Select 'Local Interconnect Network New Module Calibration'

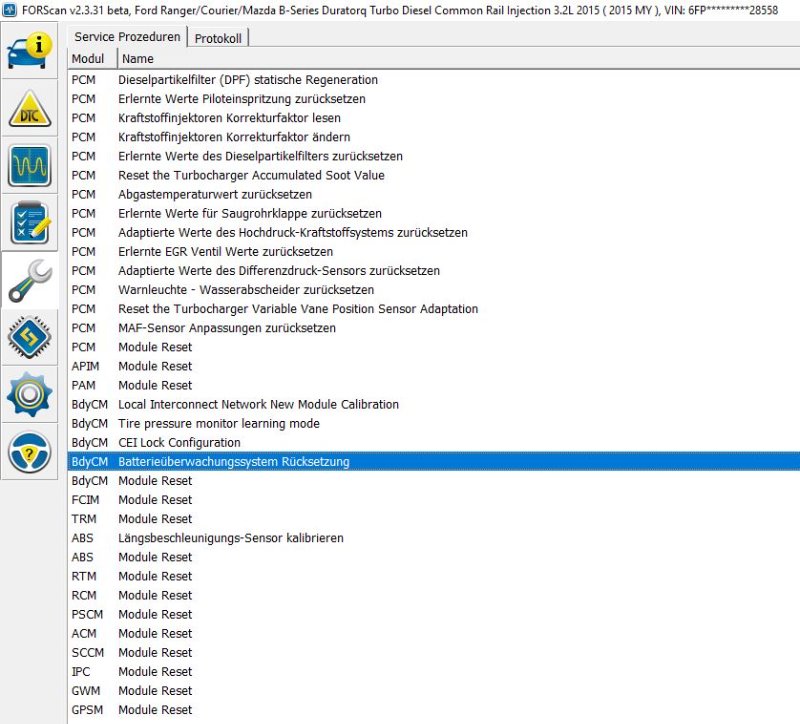(434, 405)
